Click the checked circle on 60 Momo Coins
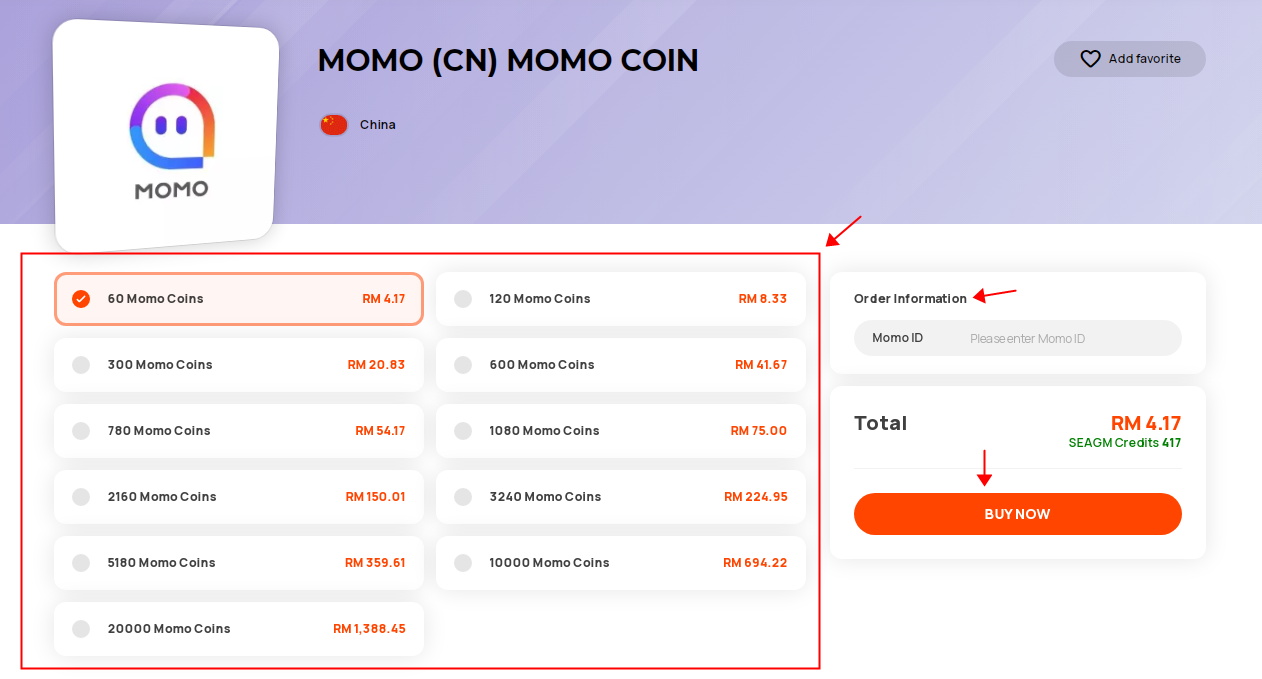This screenshot has height=679, width=1262. (81, 299)
